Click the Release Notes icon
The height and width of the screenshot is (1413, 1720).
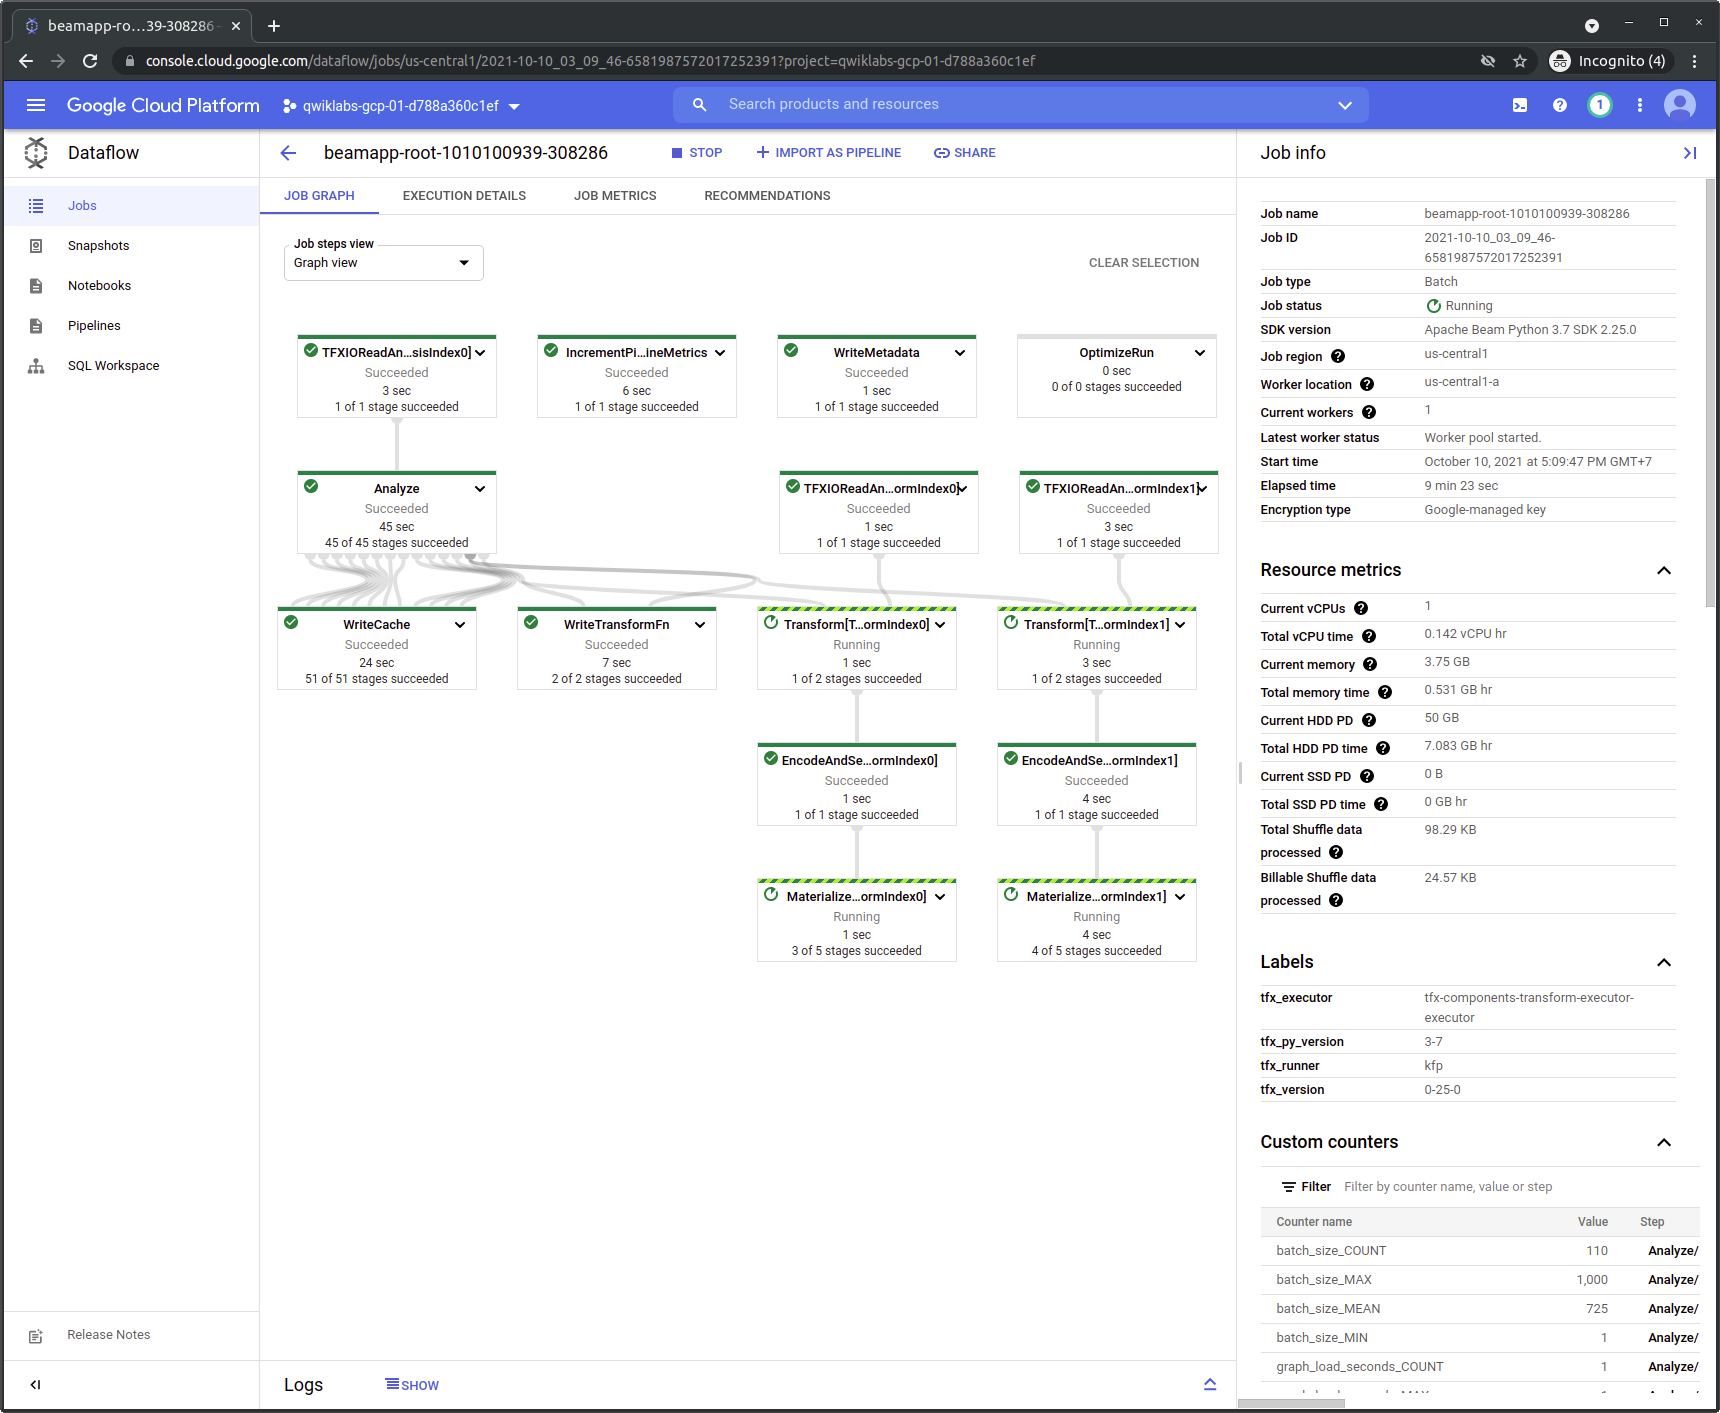pyautogui.click(x=36, y=1336)
